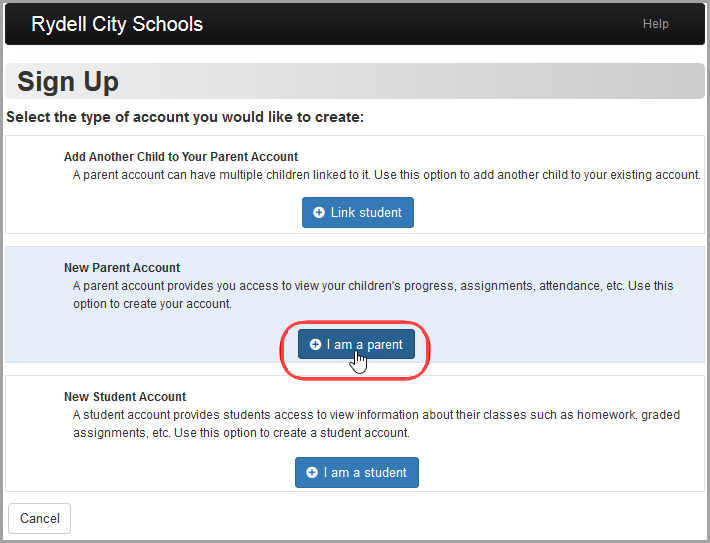
Task: Open the Help link in header
Action: 655,24
